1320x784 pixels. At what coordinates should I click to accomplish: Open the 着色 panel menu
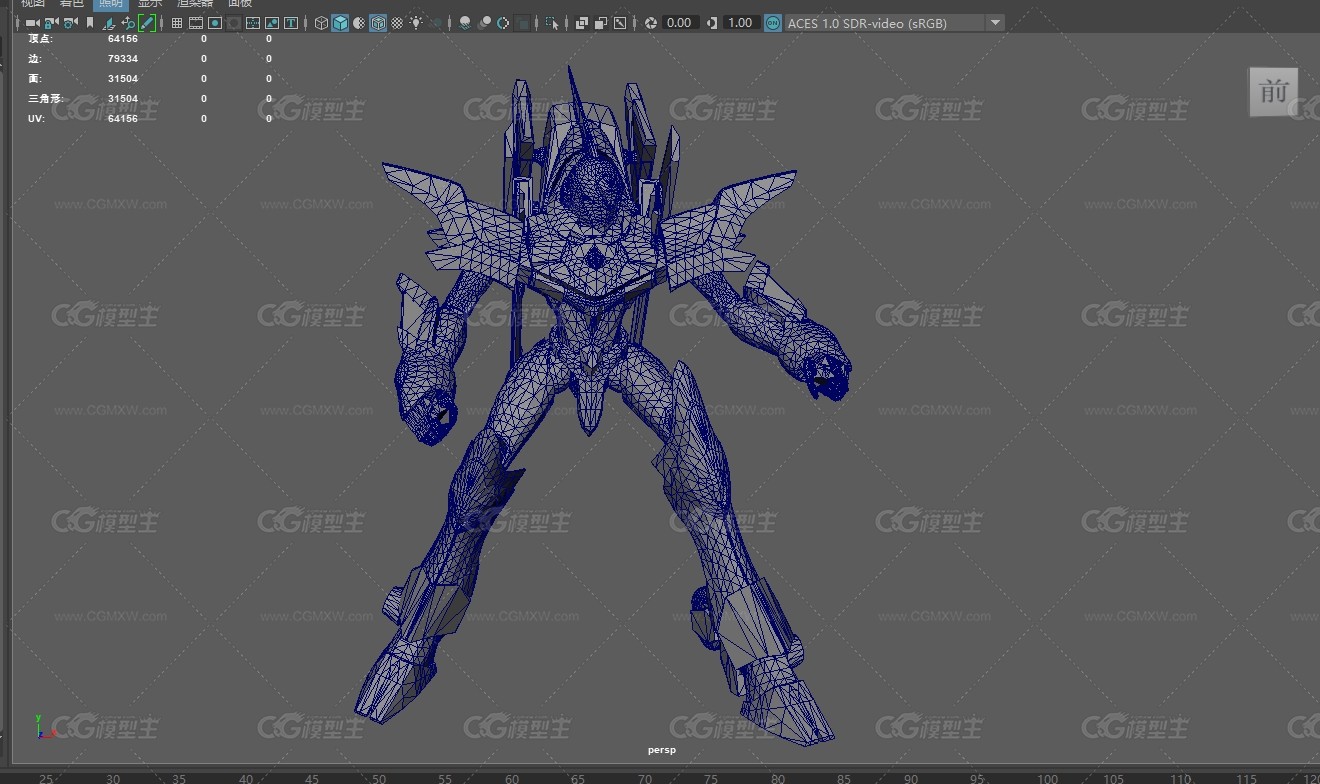click(72, 4)
